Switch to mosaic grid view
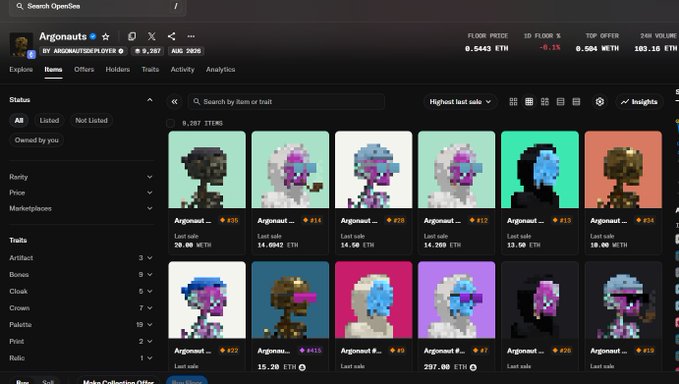Screen dimensions: 679x384 (545, 102)
